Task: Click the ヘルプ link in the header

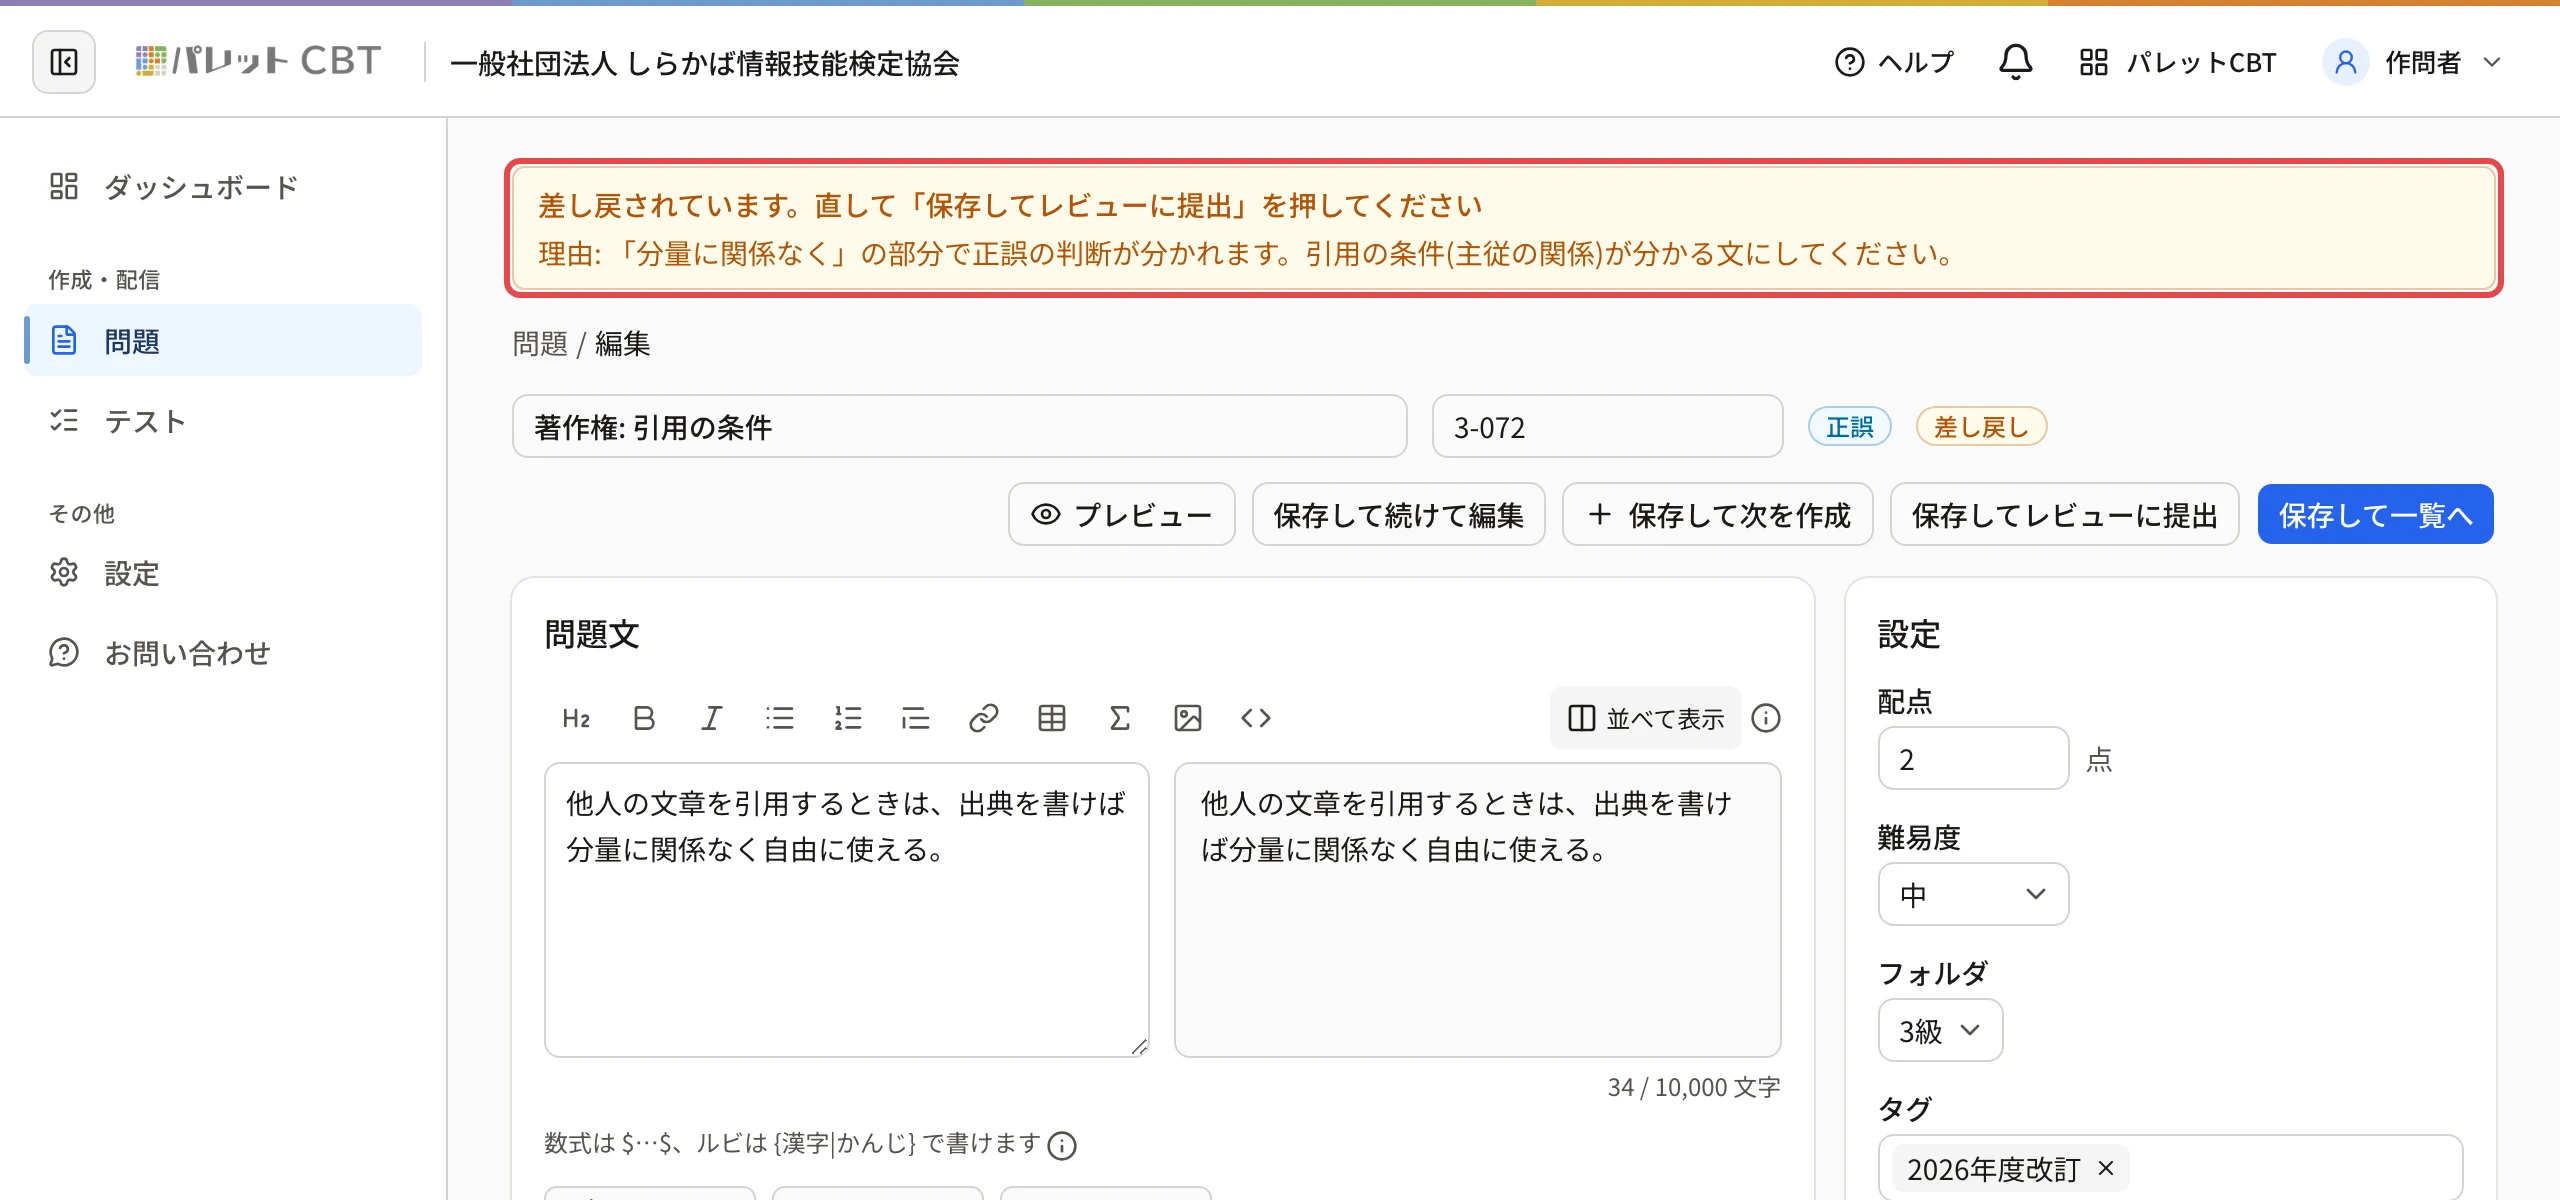Action: click(x=1894, y=62)
